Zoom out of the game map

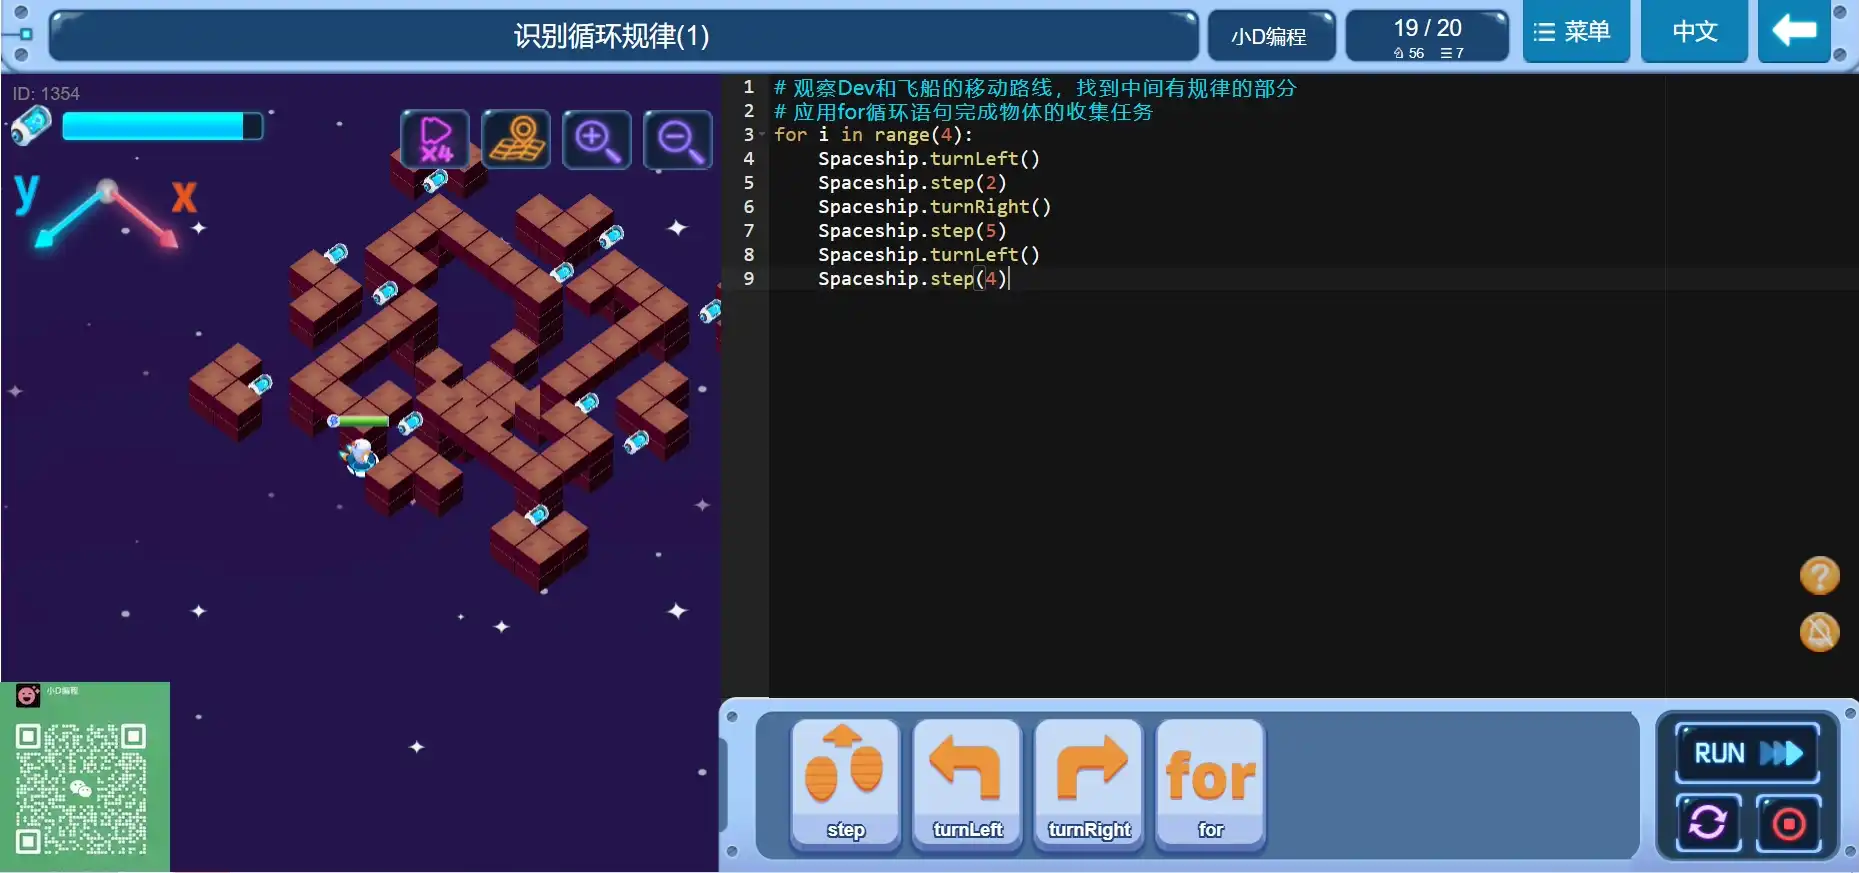tap(678, 139)
